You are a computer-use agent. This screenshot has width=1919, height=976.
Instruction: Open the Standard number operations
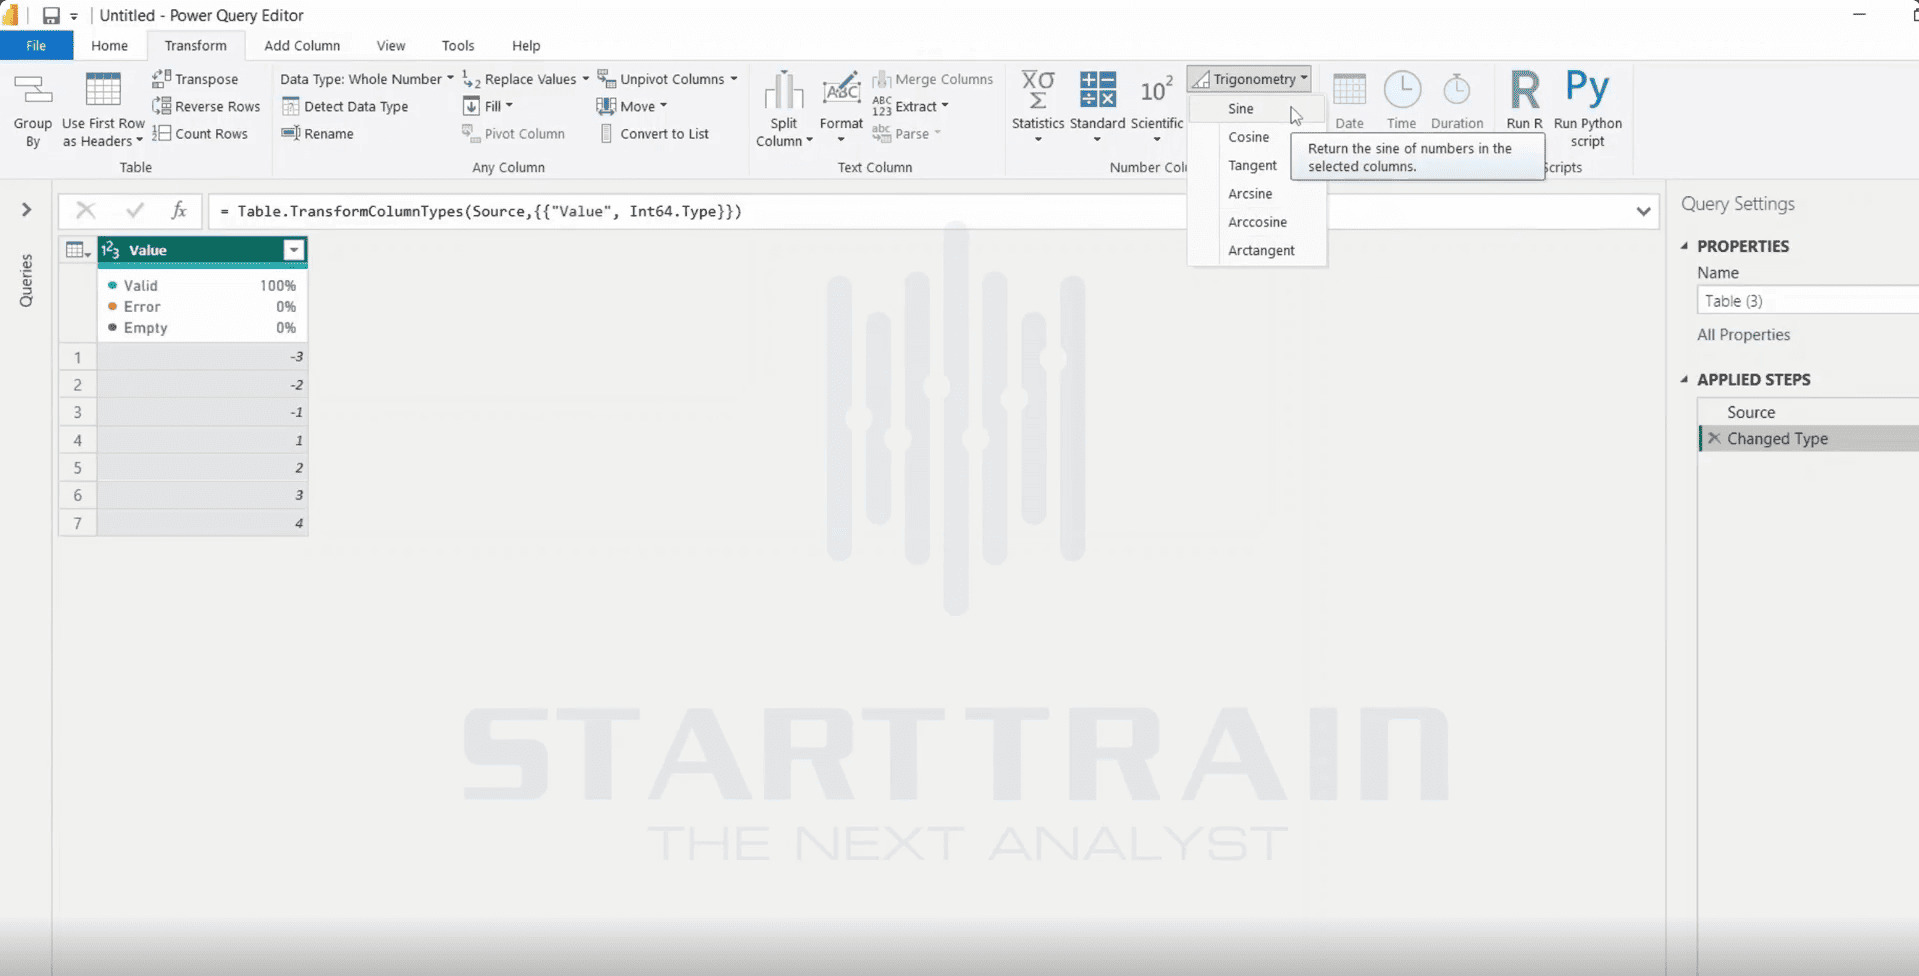1097,107
